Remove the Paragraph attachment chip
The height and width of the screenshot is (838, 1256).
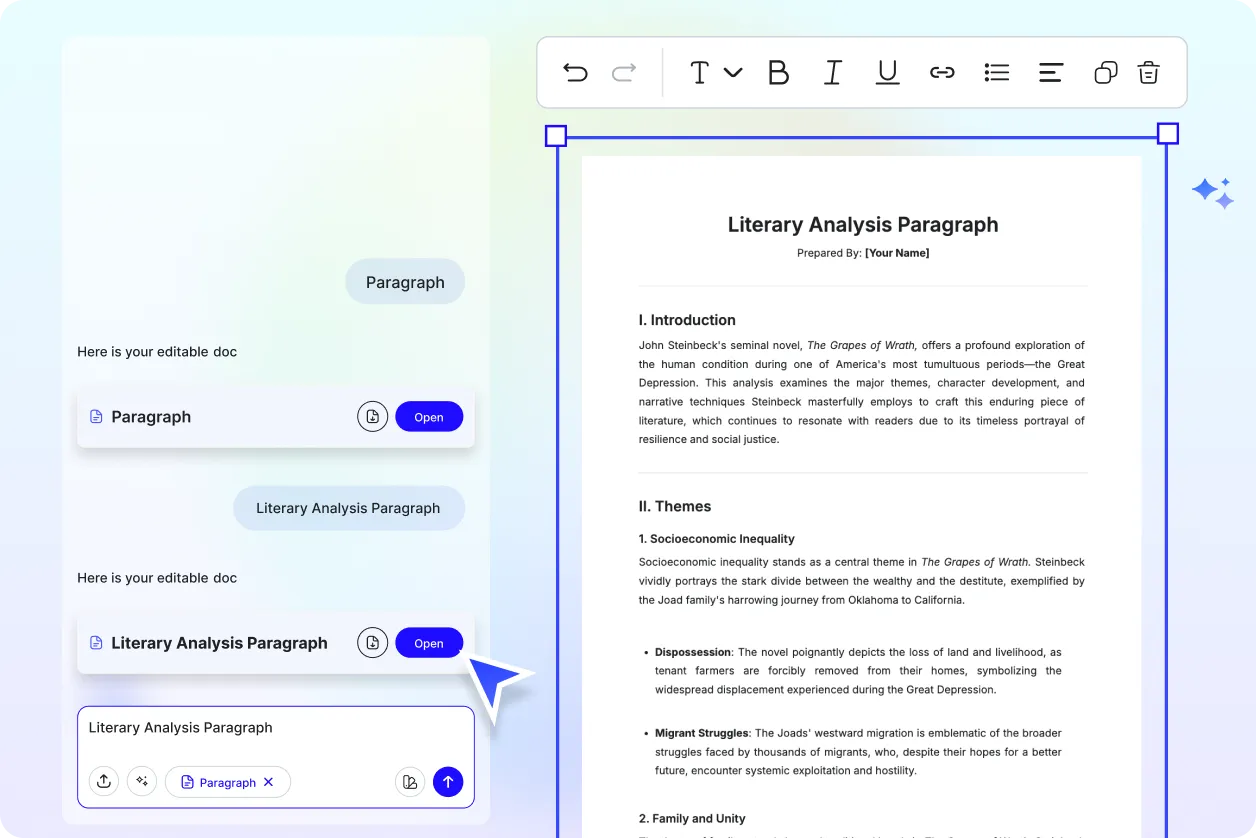tap(269, 782)
